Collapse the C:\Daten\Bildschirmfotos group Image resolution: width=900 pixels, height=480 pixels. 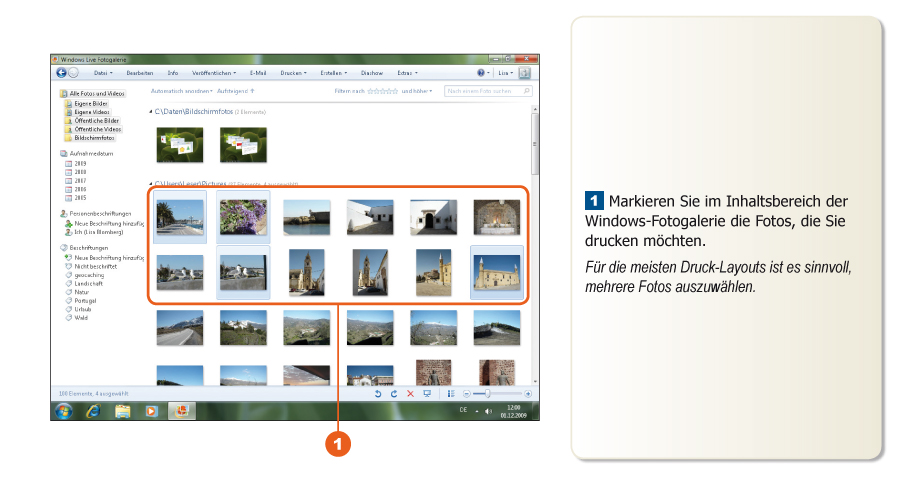(151, 112)
